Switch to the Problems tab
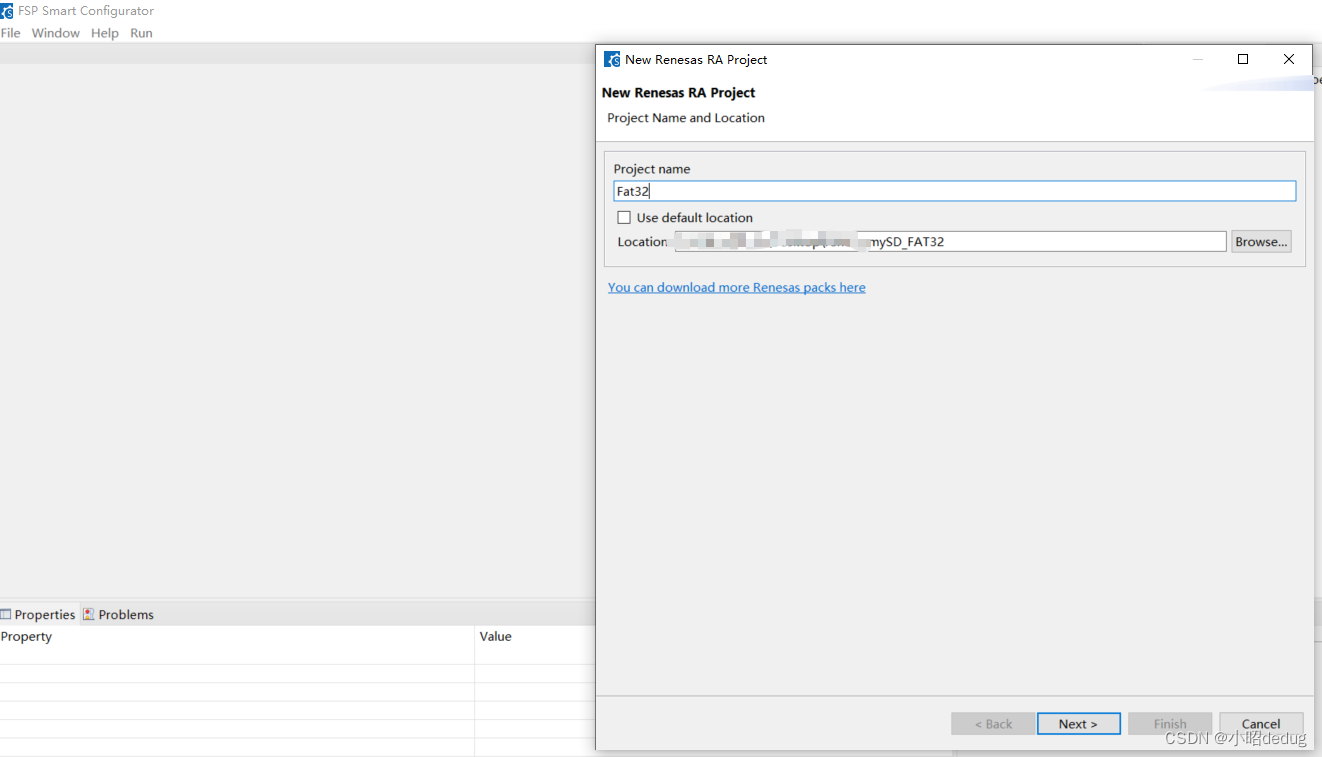The image size is (1322, 757). point(119,614)
